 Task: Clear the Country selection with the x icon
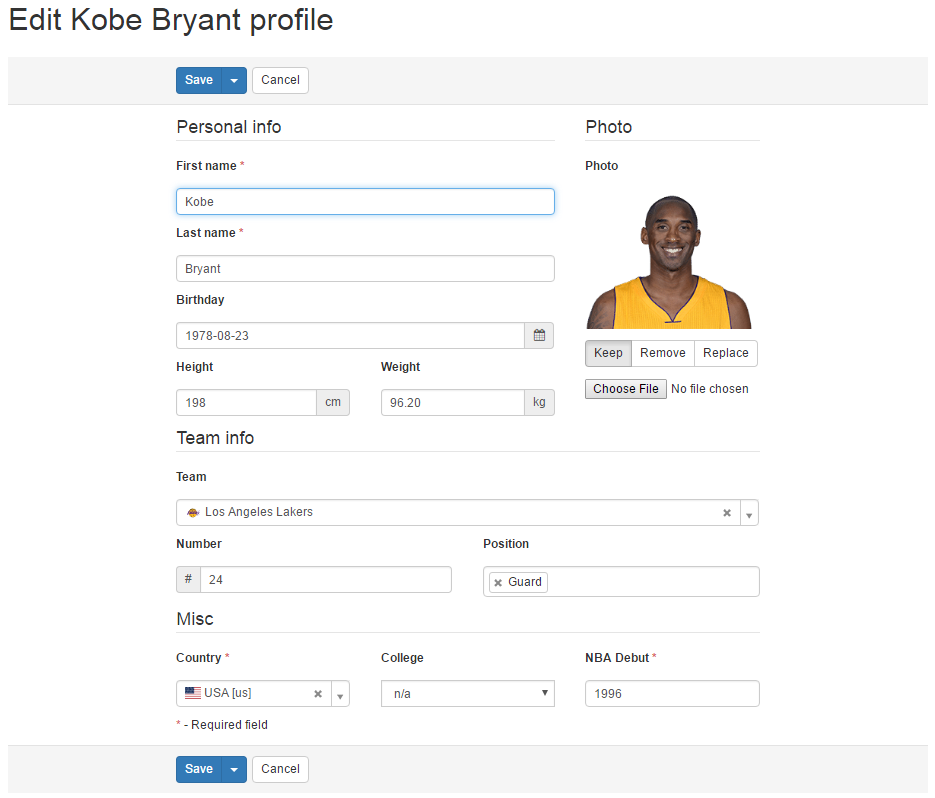pyautogui.click(x=318, y=693)
